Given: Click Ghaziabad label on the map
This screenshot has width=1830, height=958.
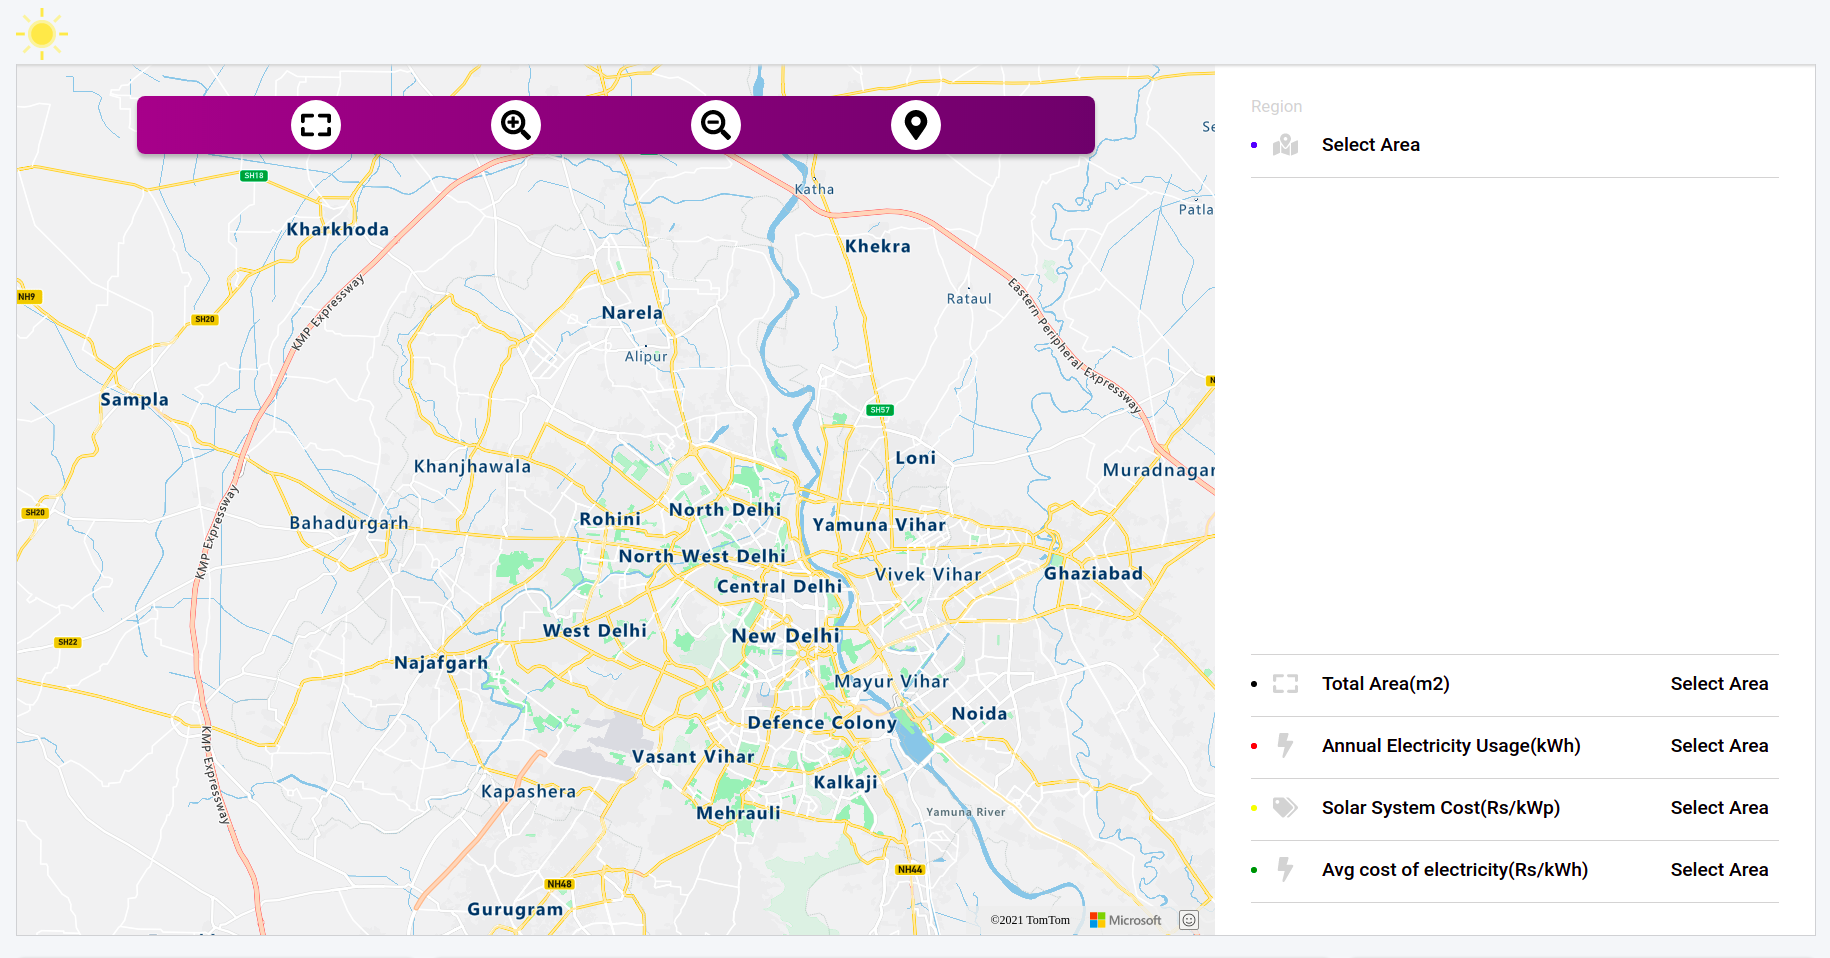Looking at the screenshot, I should (1093, 574).
